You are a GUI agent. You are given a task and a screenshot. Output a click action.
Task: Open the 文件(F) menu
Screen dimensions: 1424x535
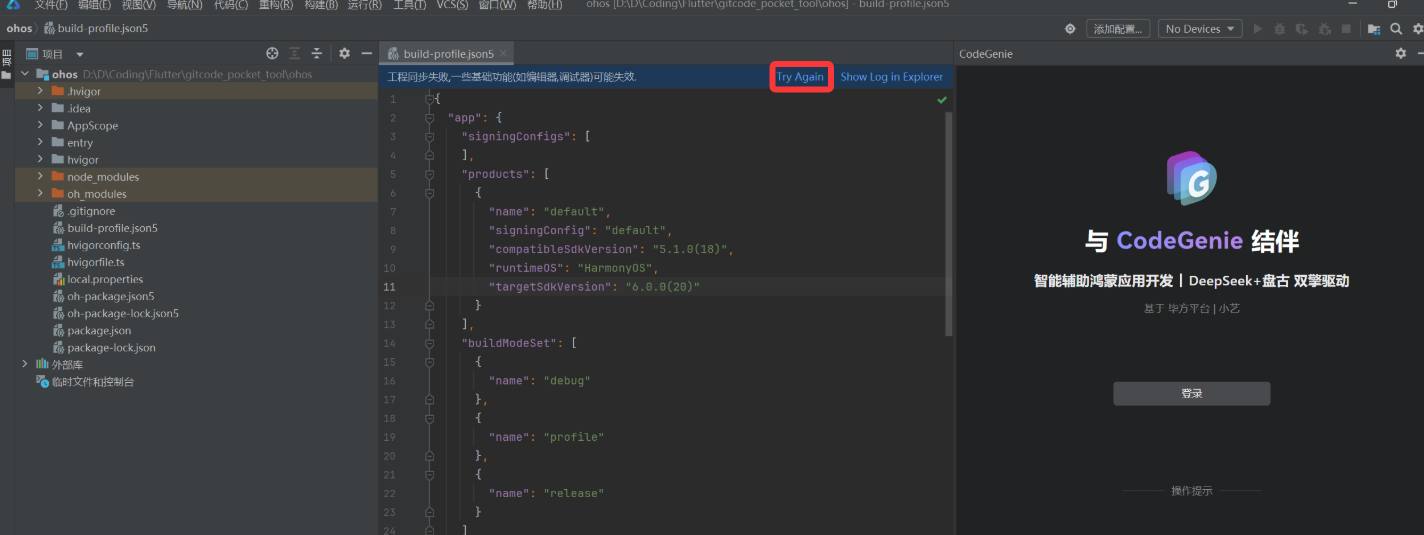(x=51, y=5)
